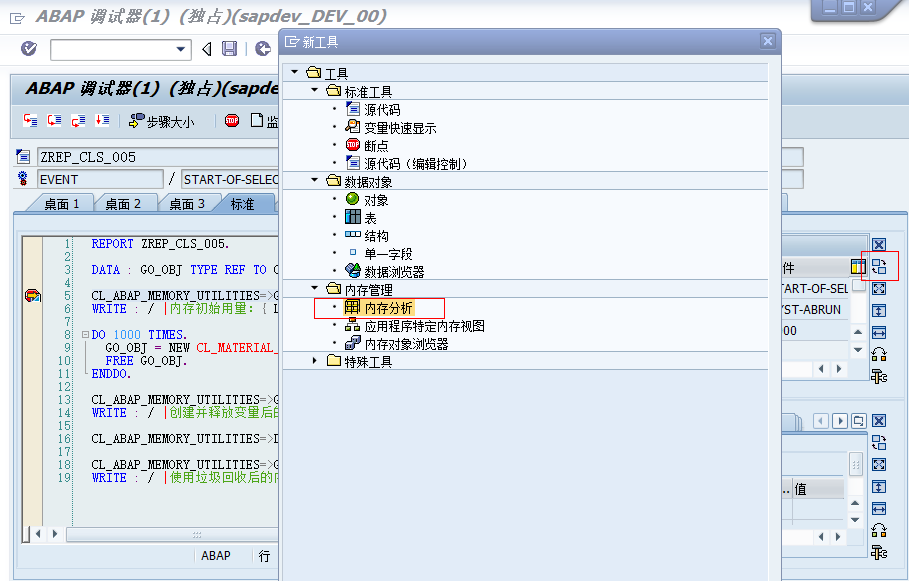Open the command field dropdown
This screenshot has width=909, height=581.
pos(180,48)
